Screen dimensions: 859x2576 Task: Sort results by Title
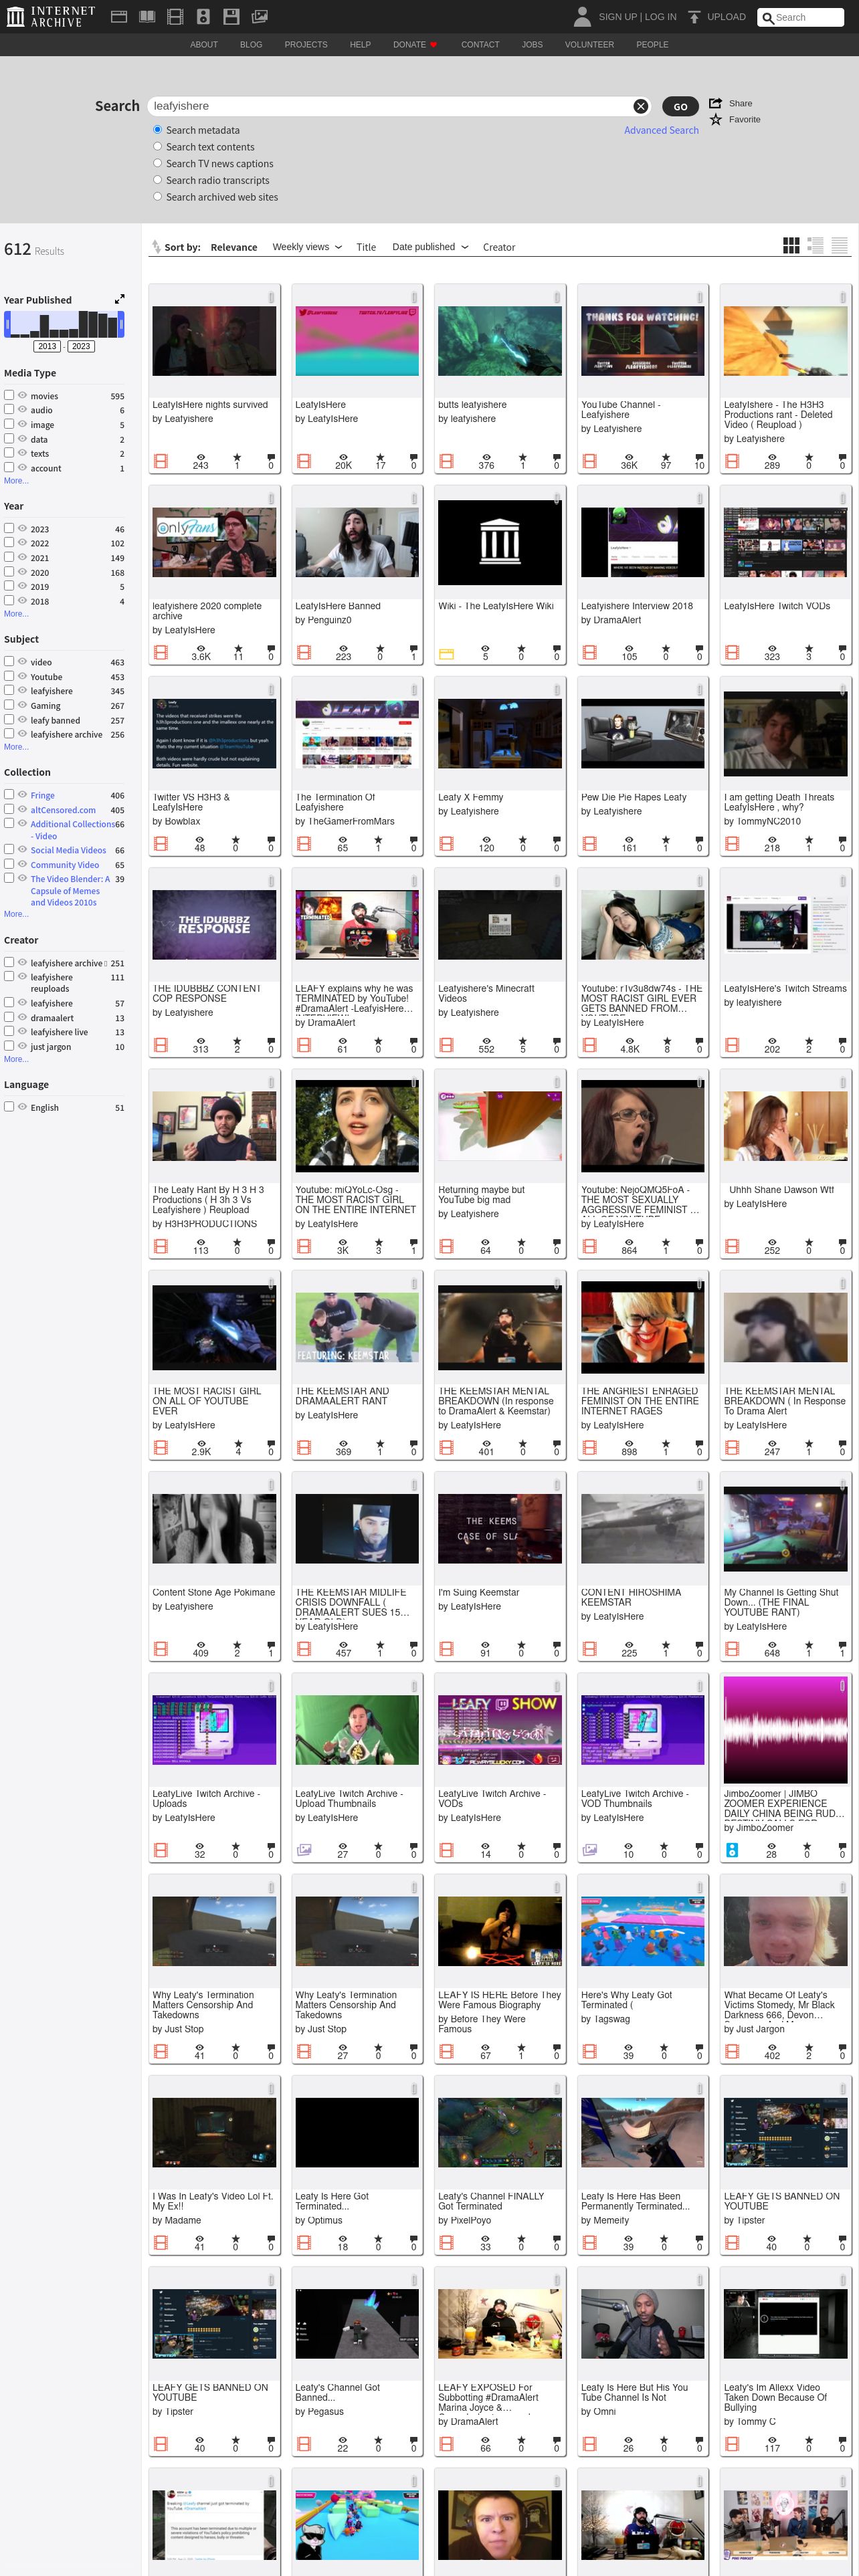366,247
